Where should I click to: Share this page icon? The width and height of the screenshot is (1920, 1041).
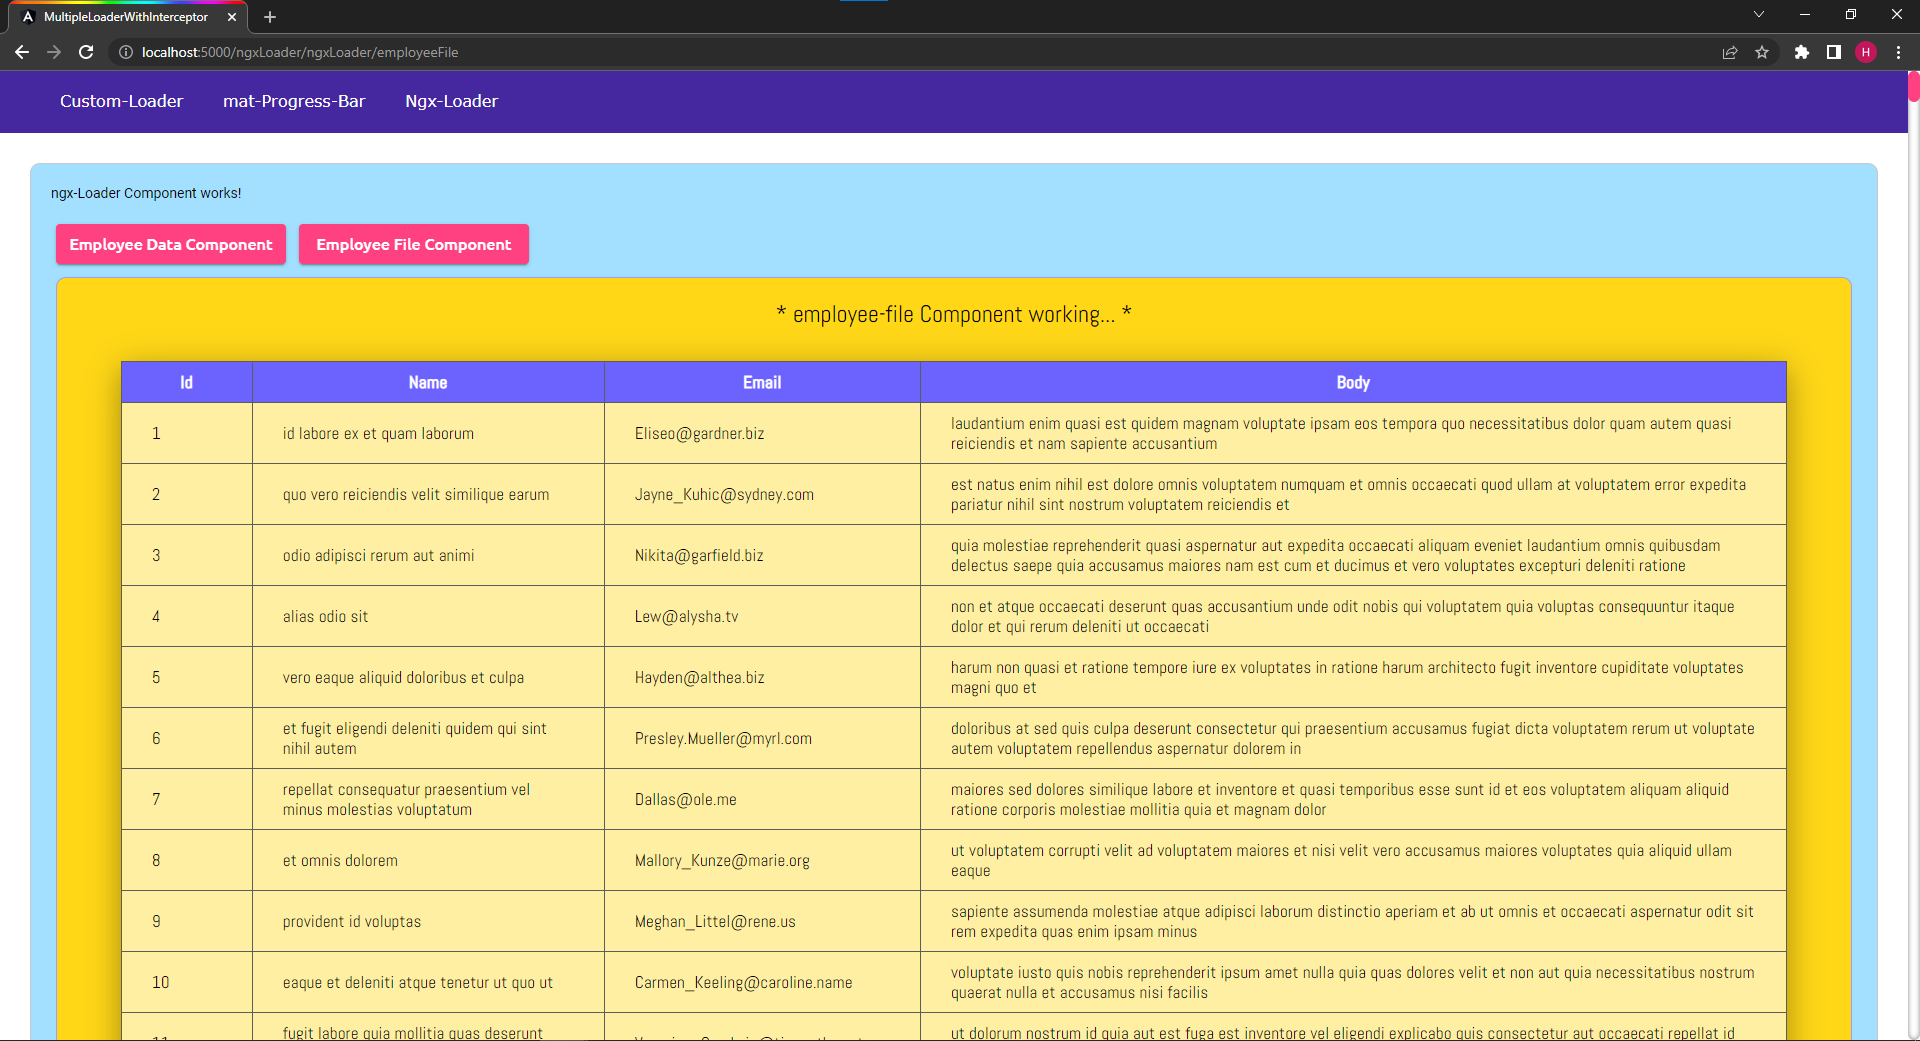[x=1730, y=52]
